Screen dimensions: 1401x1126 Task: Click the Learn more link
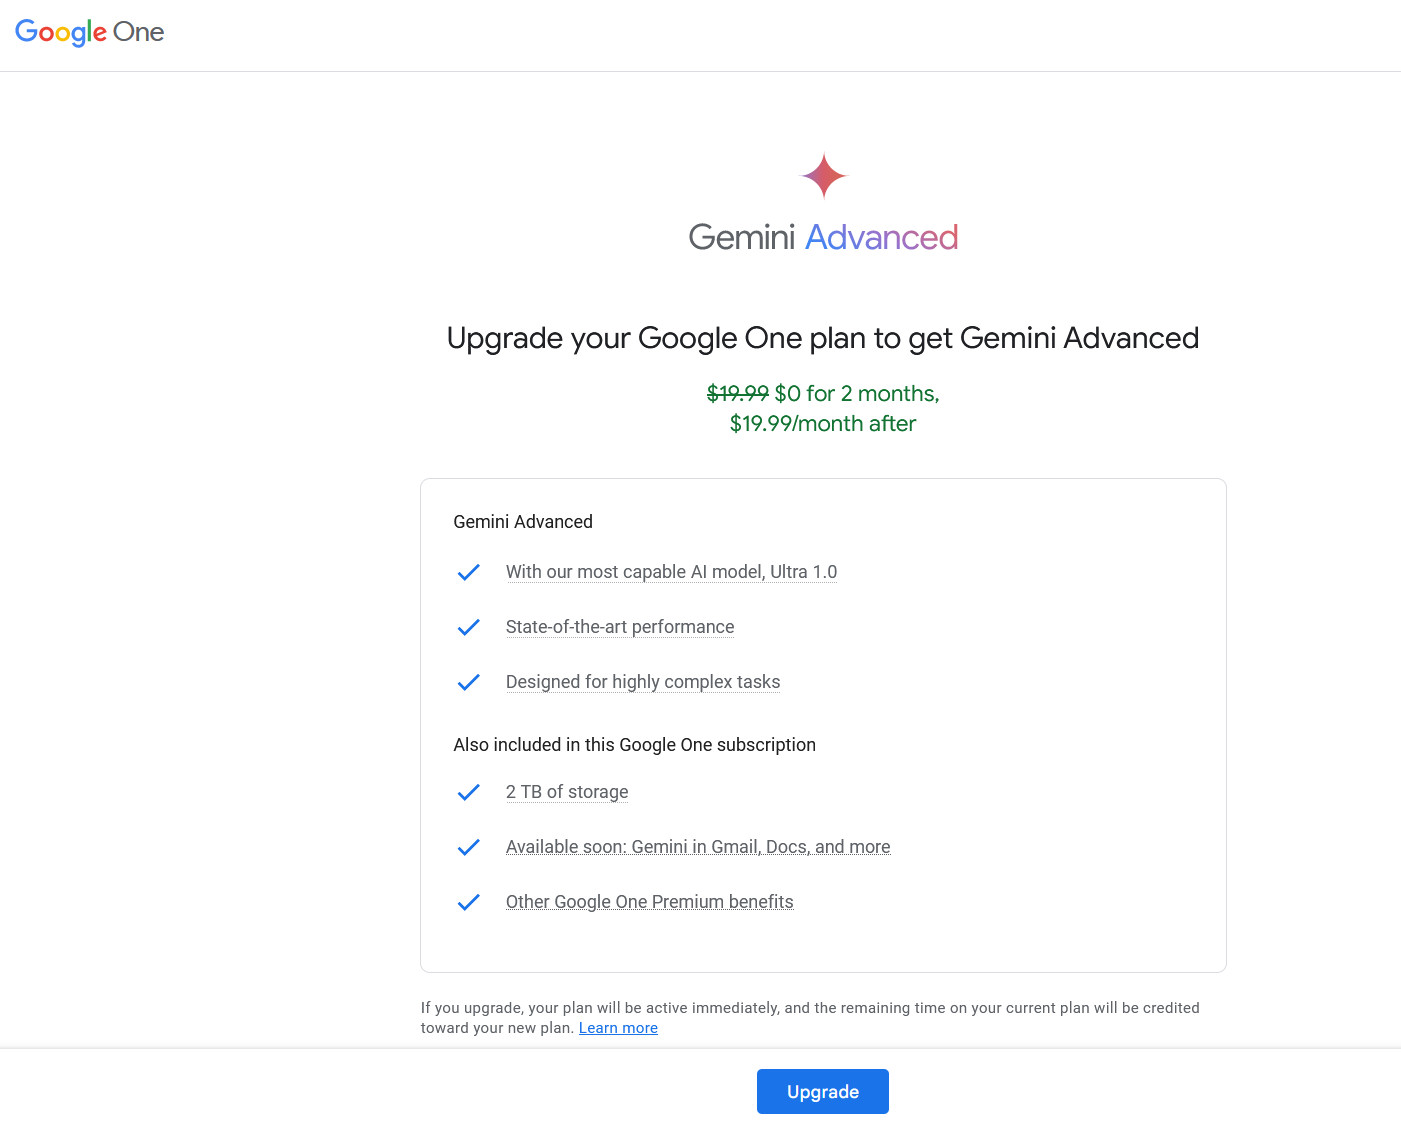click(x=618, y=1027)
